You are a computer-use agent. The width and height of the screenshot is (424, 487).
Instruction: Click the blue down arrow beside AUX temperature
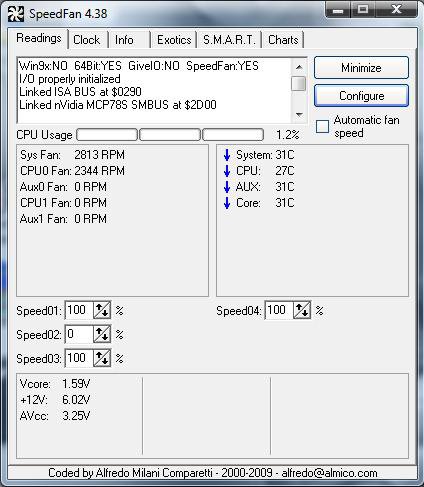pos(227,187)
